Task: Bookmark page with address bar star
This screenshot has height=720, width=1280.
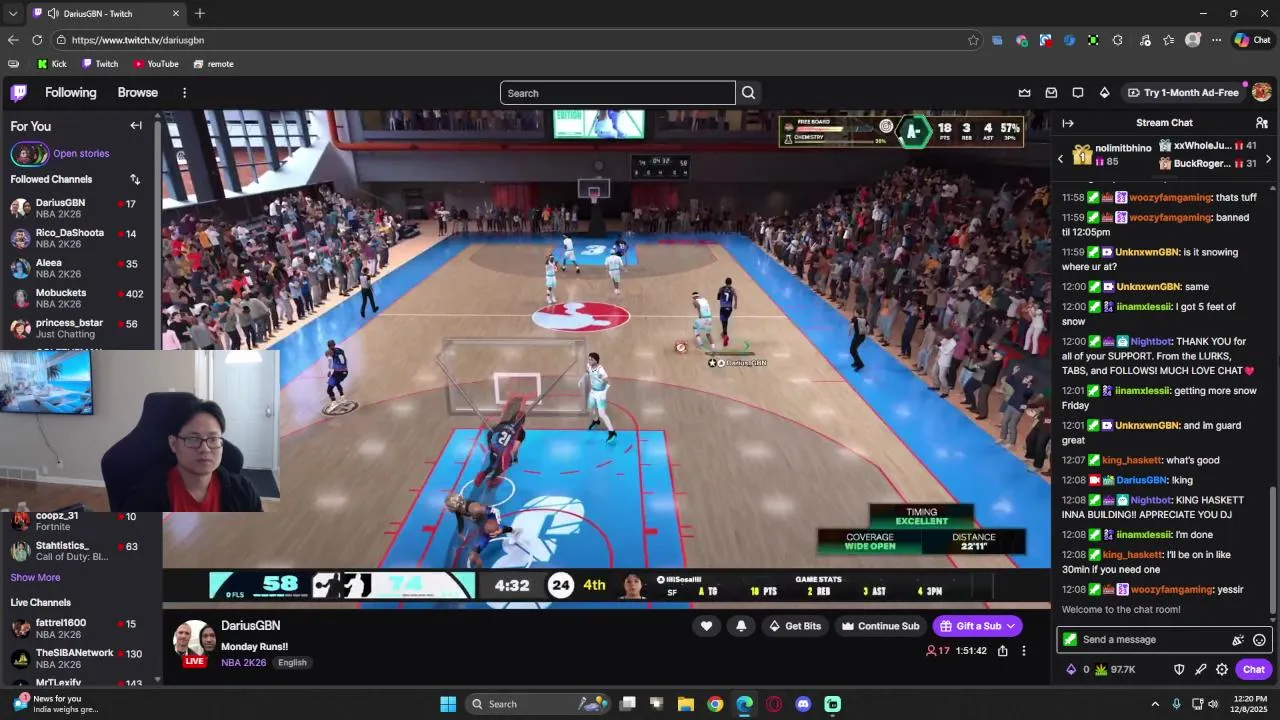Action: pyautogui.click(x=973, y=40)
